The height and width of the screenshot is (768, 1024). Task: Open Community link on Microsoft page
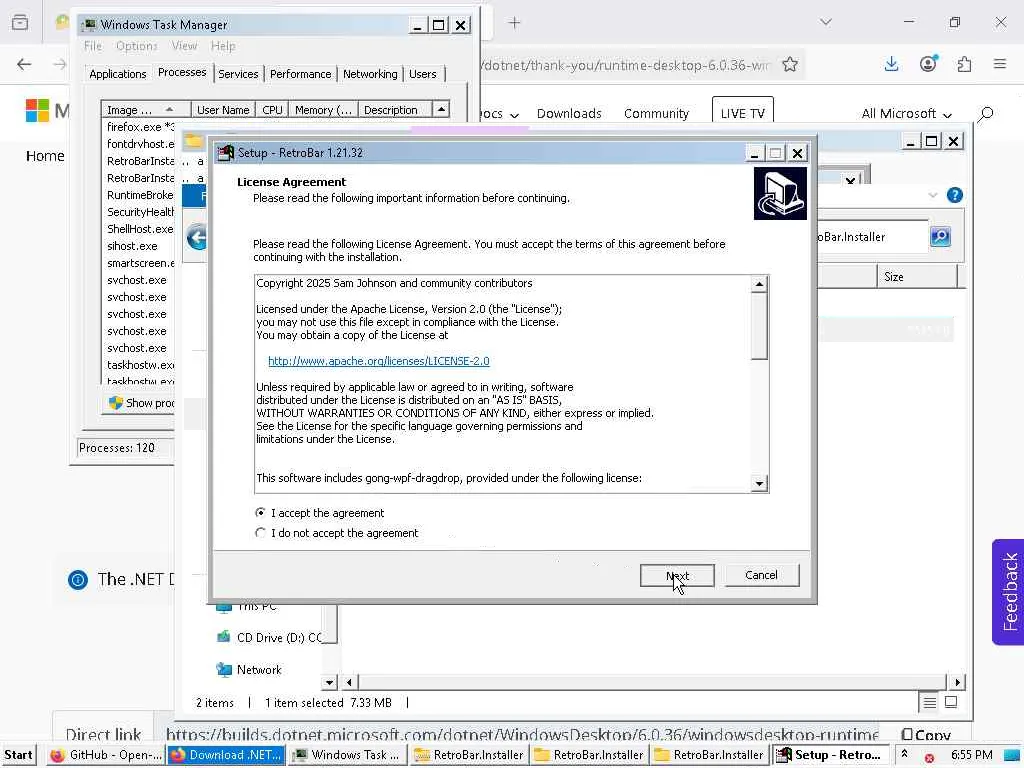pos(656,114)
